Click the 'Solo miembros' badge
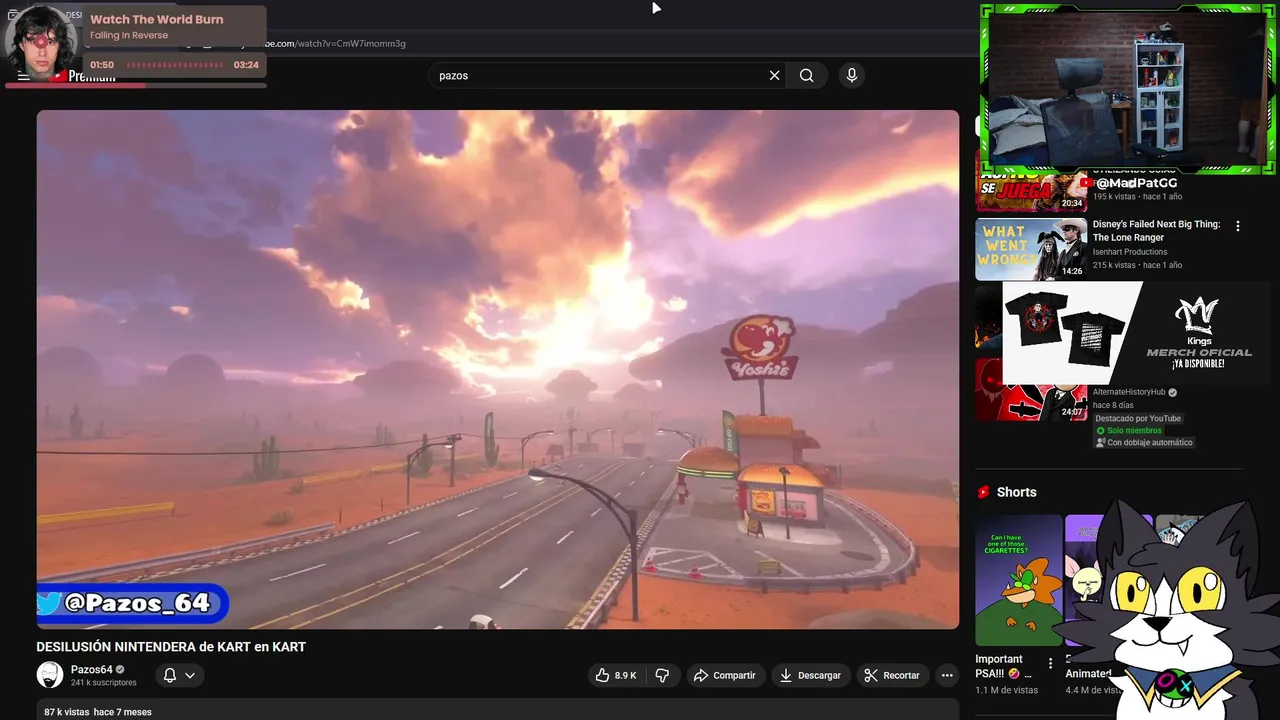 click(x=1129, y=431)
